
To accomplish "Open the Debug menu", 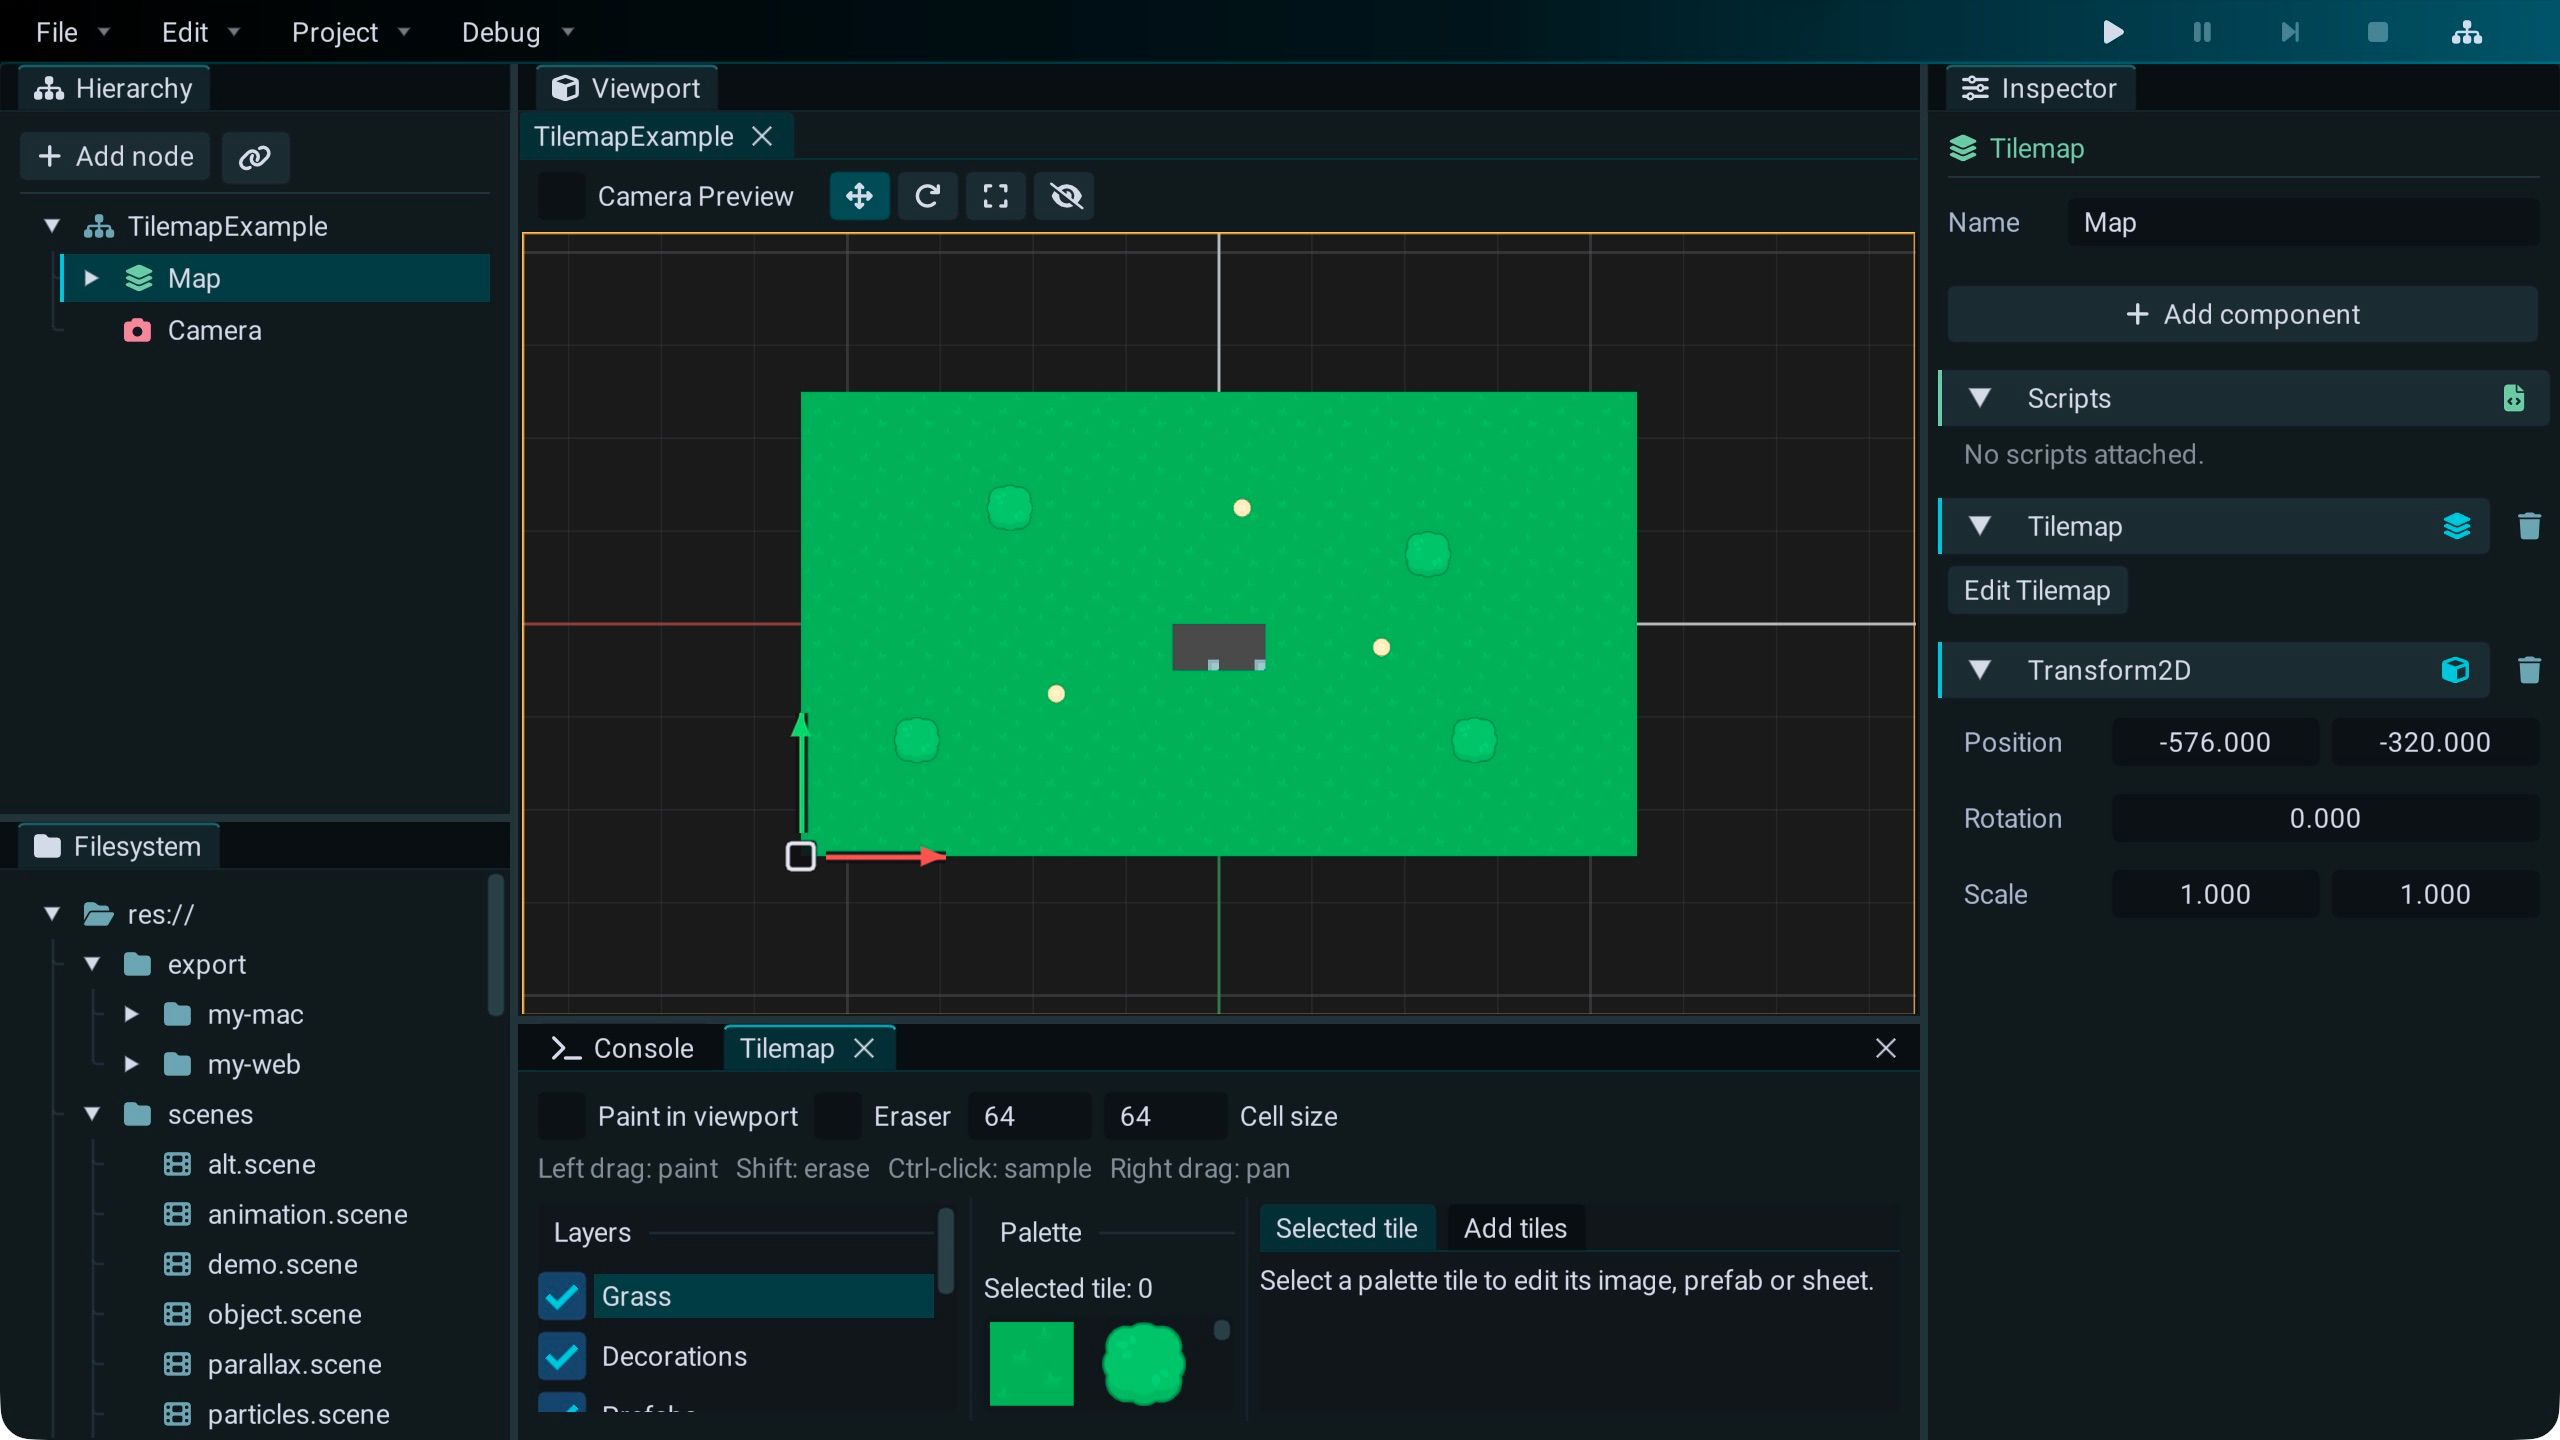I will pos(517,32).
